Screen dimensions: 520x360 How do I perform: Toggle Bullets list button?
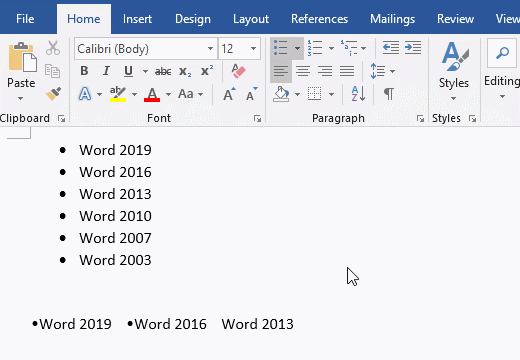281,48
